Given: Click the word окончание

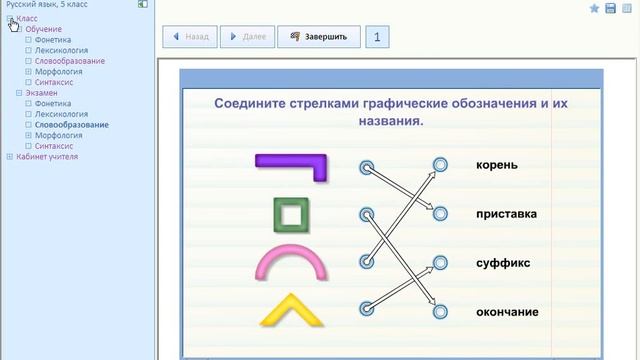Looking at the screenshot, I should (x=507, y=312).
